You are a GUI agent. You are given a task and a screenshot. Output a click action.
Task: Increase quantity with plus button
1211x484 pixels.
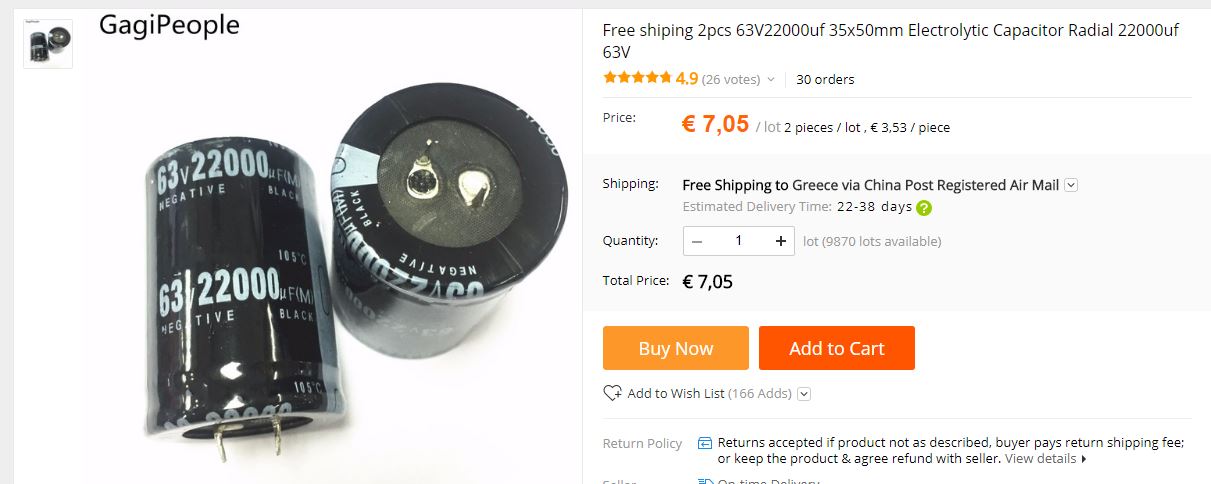point(780,241)
